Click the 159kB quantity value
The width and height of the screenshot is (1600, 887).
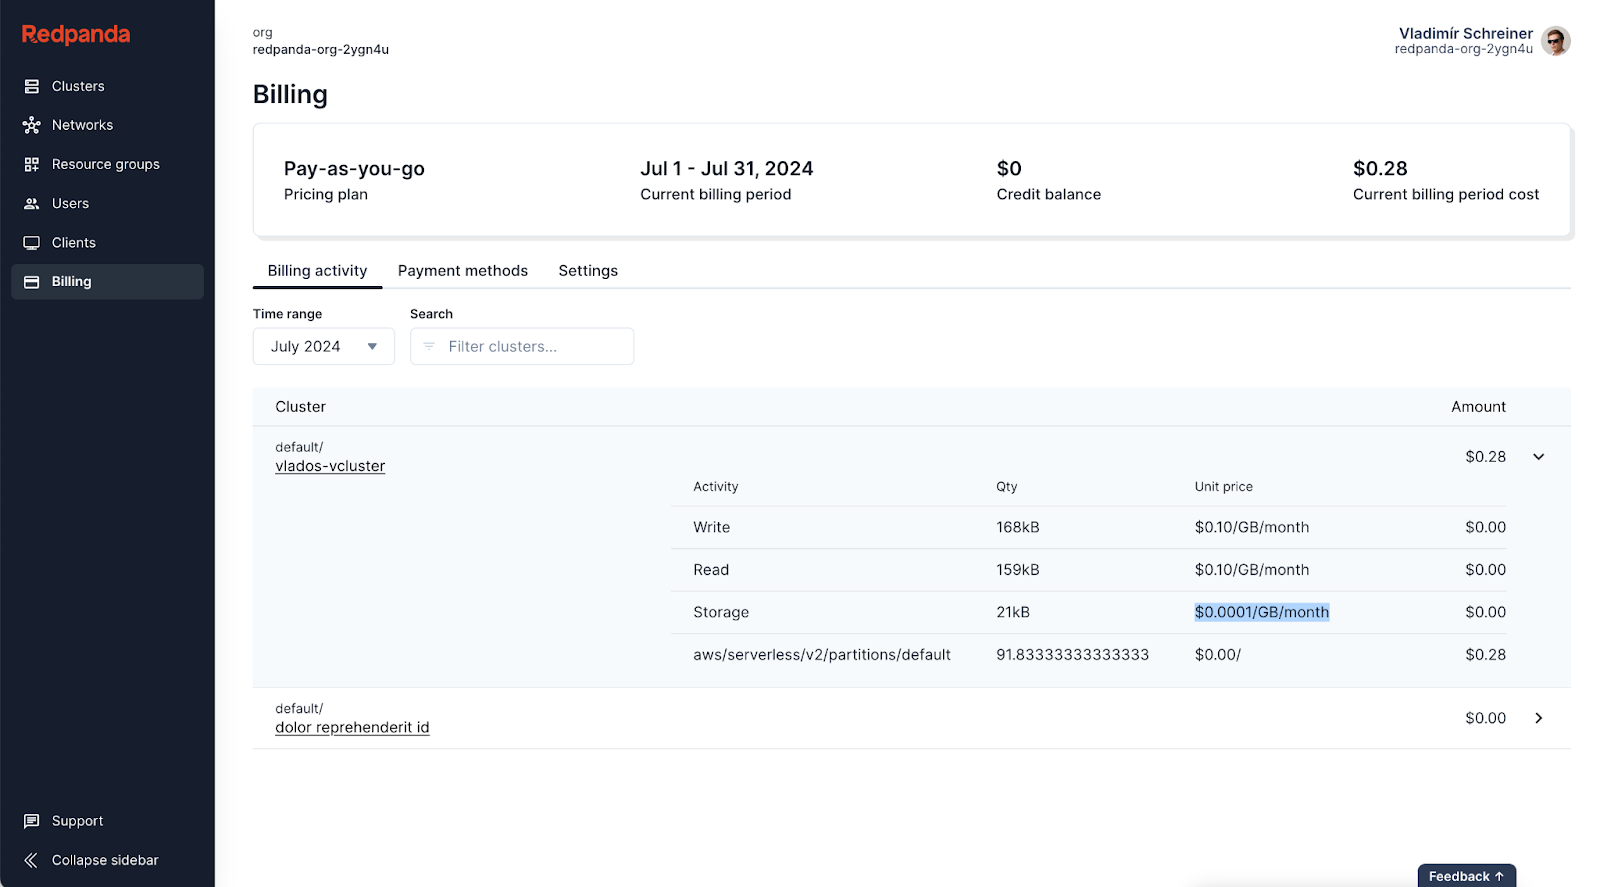coord(1018,570)
